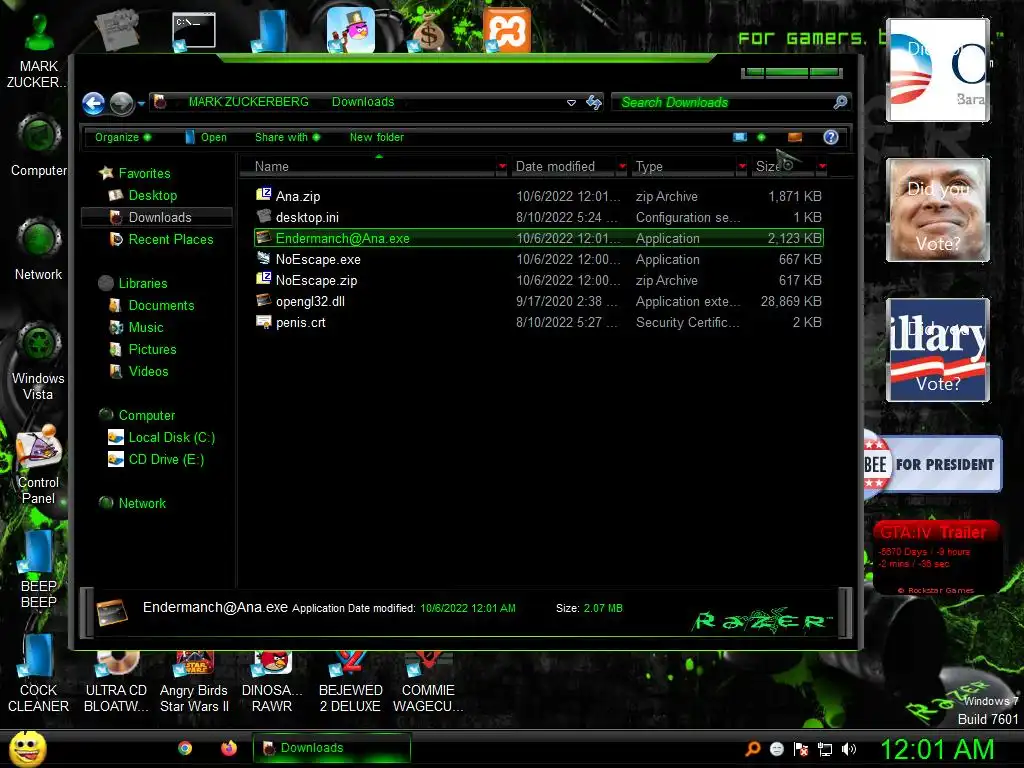Select Downloads in the navigation pane

156,217
